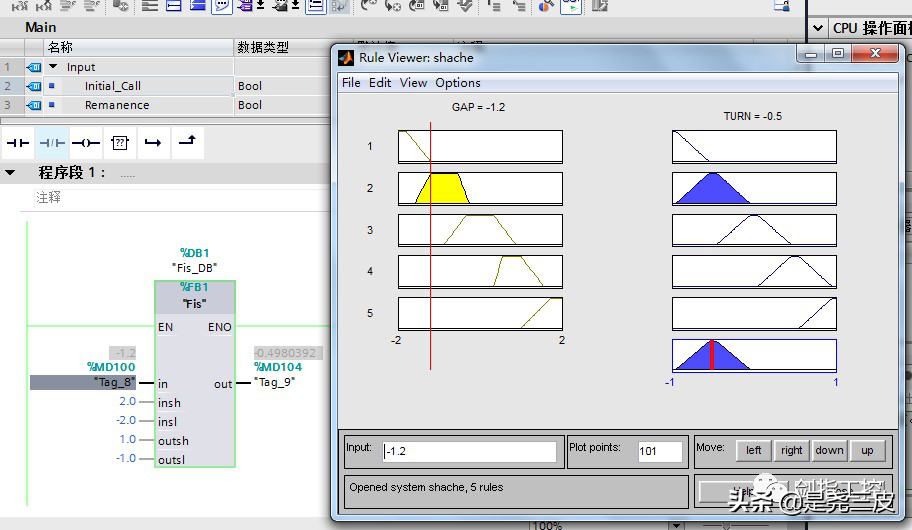The image size is (912, 530).
Task: Select the yellow rule 2 GAP plot
Action: (x=480, y=188)
